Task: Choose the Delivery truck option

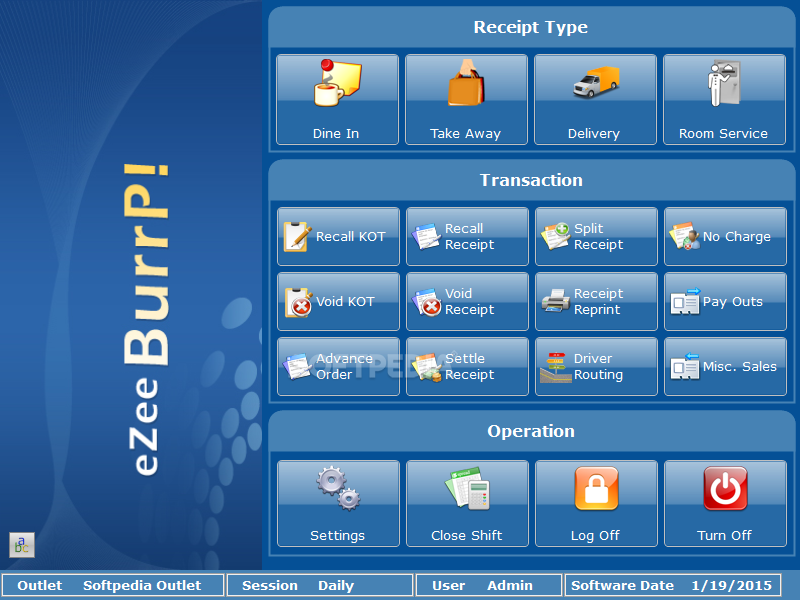Action: (x=595, y=99)
